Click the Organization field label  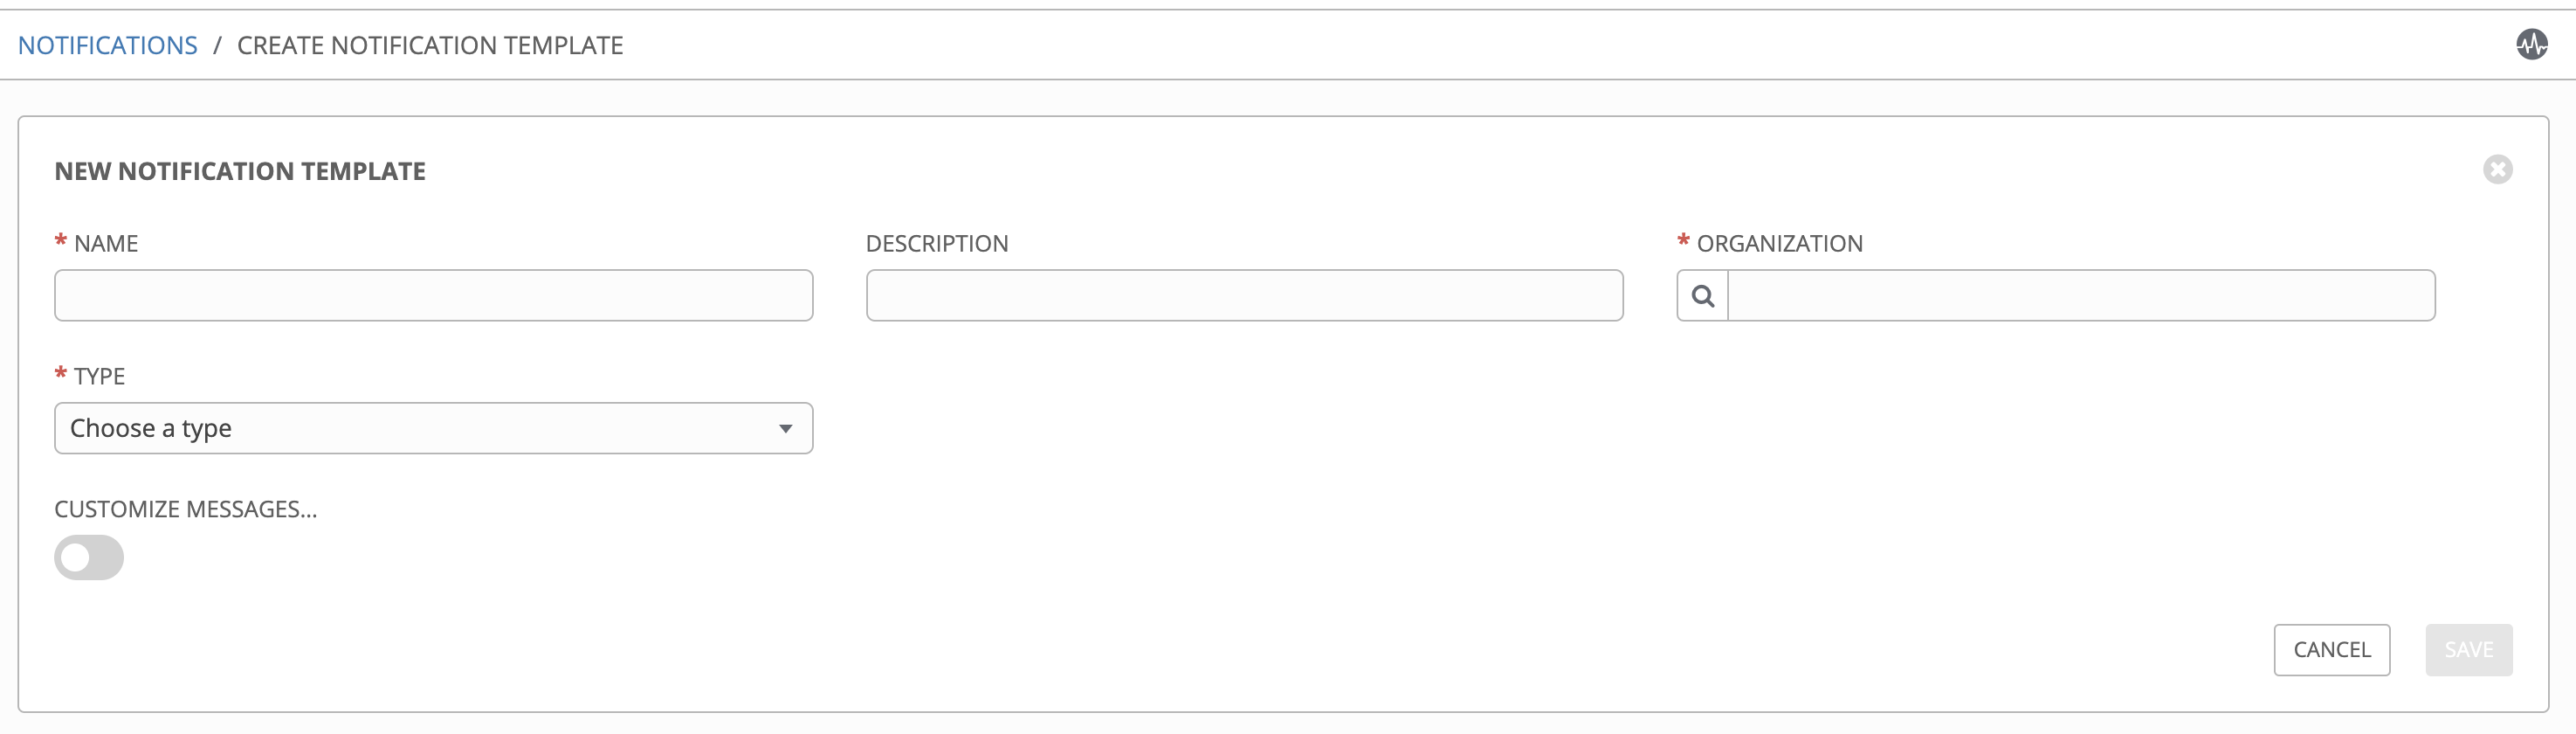pyautogui.click(x=1779, y=244)
